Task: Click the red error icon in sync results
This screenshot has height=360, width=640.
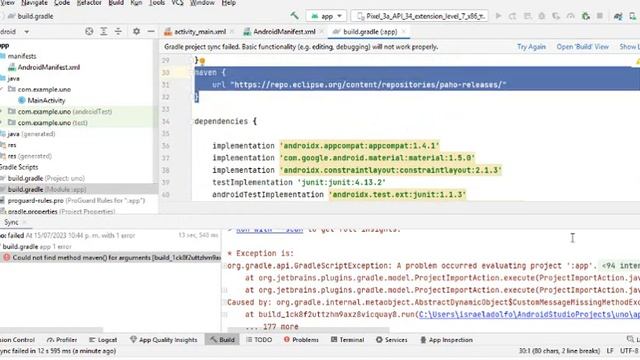Action: coord(7,258)
